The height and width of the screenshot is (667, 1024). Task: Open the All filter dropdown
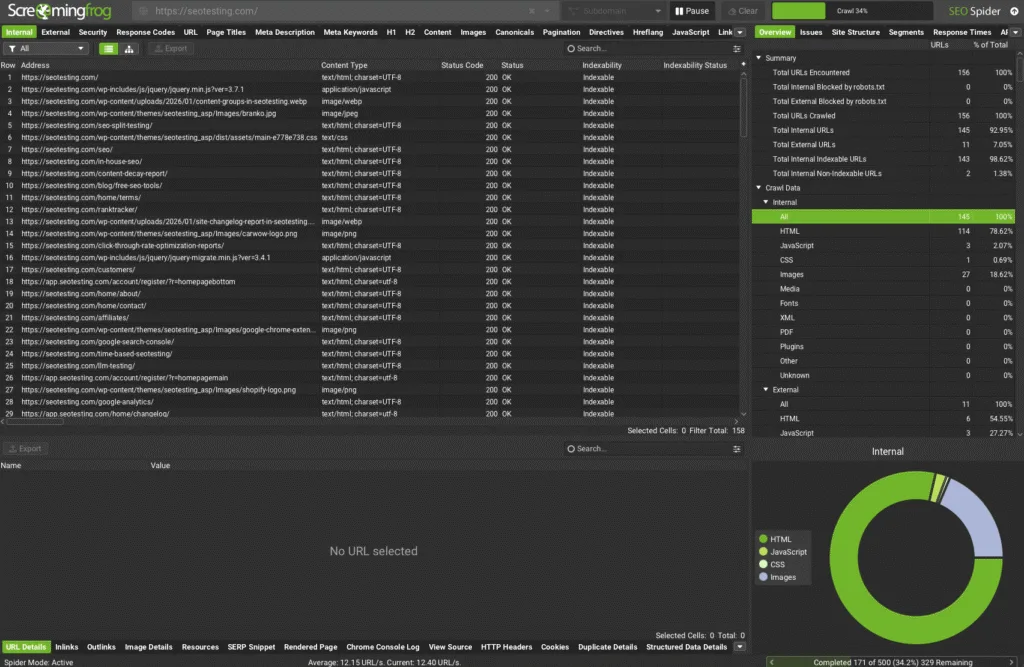tap(47, 48)
